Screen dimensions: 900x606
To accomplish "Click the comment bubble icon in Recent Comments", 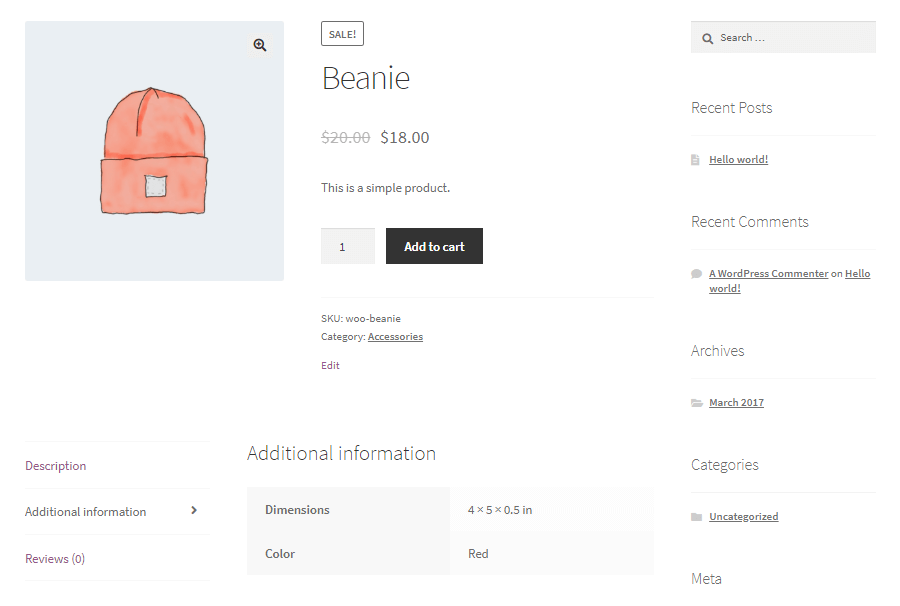I will 696,272.
